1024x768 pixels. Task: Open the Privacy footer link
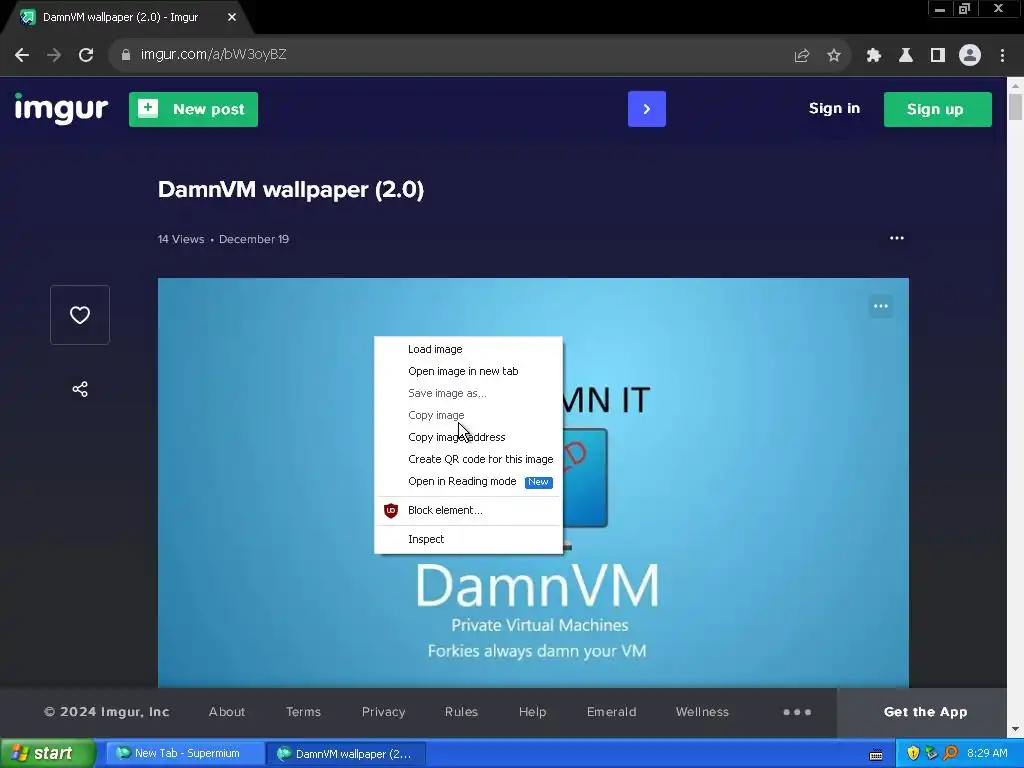[x=383, y=712]
